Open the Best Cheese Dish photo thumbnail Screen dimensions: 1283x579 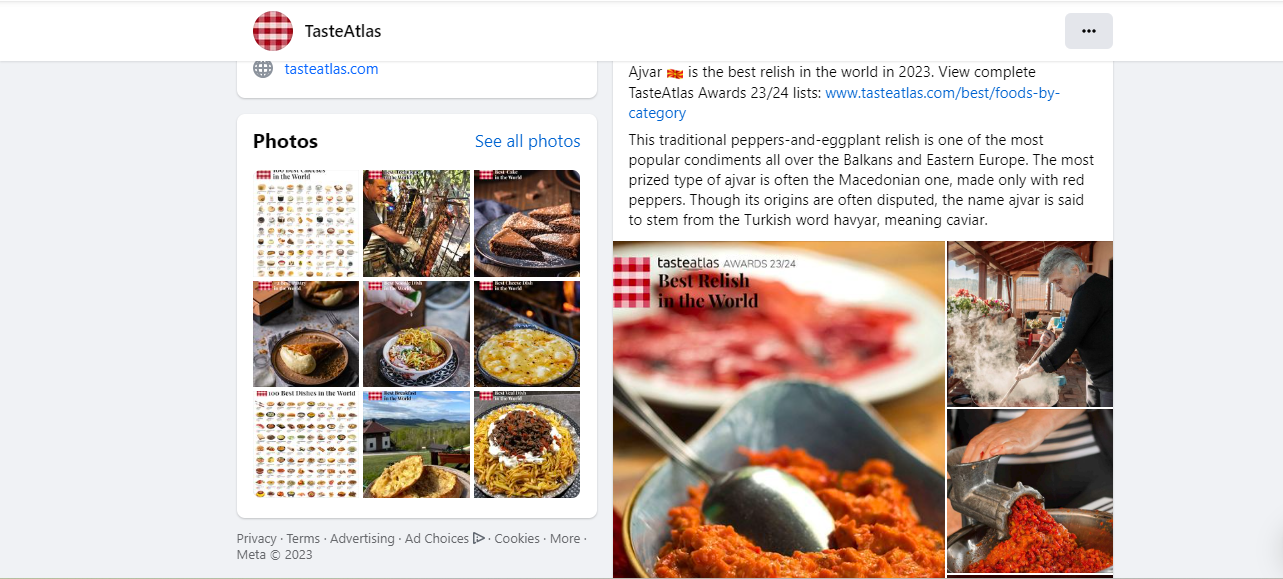click(527, 334)
